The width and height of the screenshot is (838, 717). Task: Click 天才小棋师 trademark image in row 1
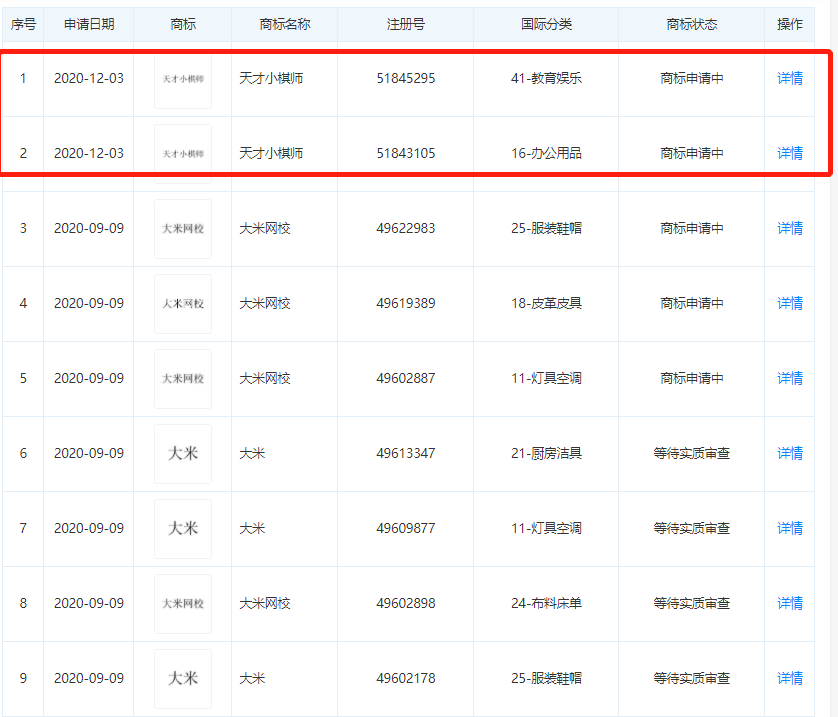tap(183, 79)
